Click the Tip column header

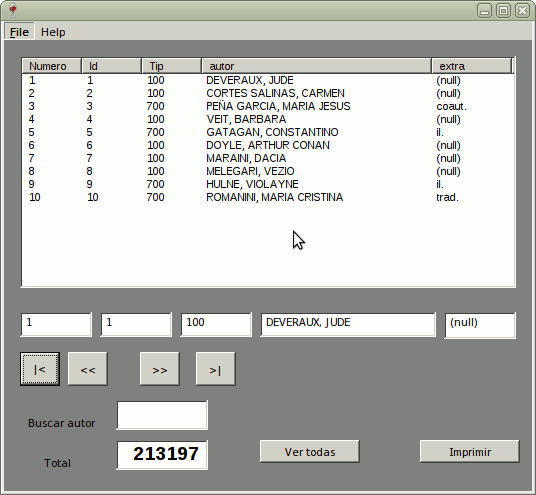(171, 66)
